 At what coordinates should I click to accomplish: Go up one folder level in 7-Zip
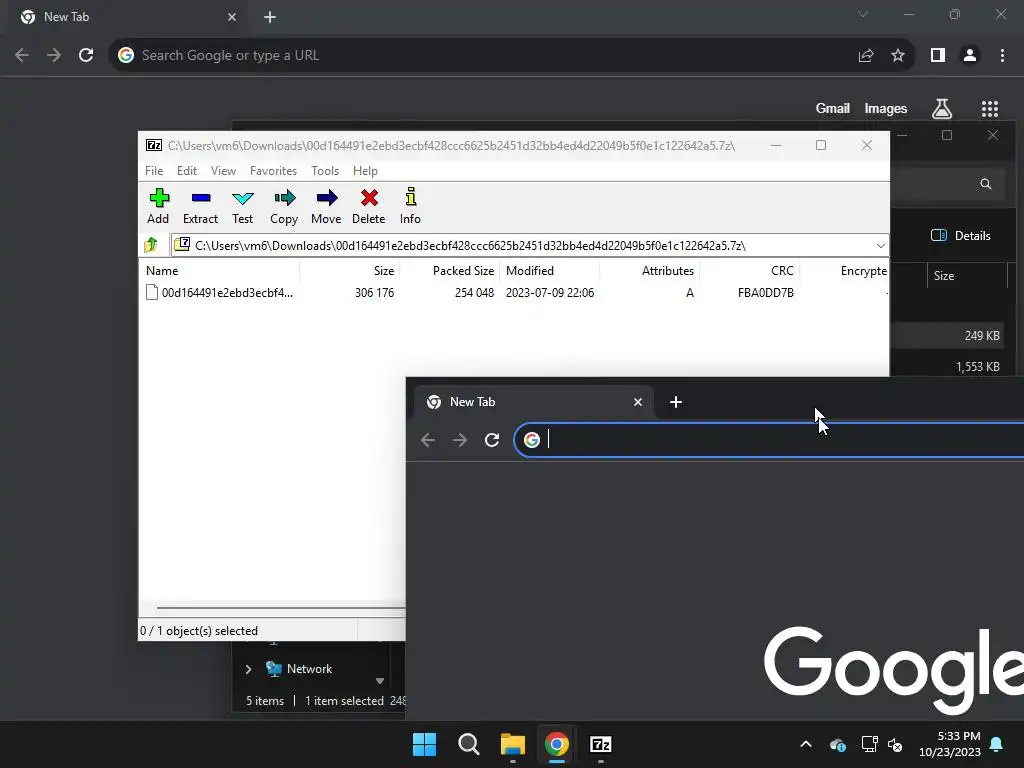(x=152, y=245)
